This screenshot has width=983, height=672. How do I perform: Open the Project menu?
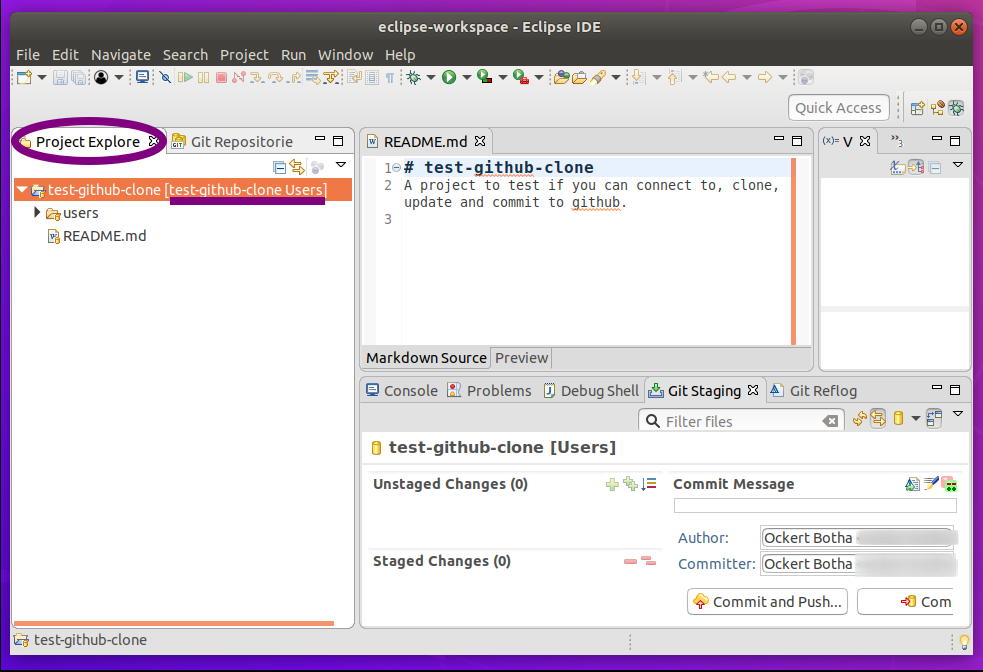244,55
